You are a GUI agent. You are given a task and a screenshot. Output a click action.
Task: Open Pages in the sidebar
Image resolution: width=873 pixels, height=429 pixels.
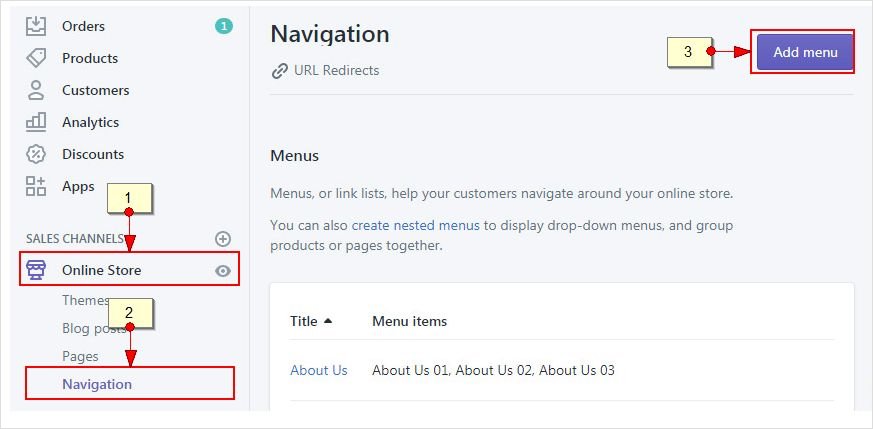pos(80,356)
